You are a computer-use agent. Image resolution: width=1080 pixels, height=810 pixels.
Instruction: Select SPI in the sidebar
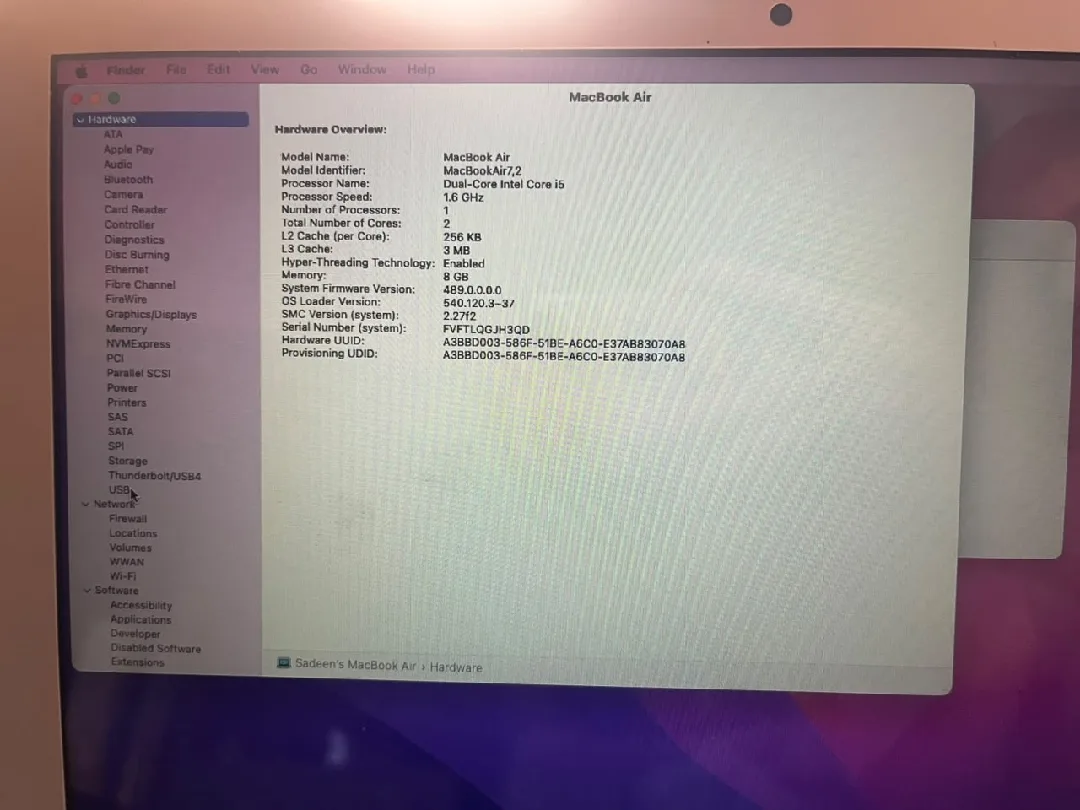116,446
